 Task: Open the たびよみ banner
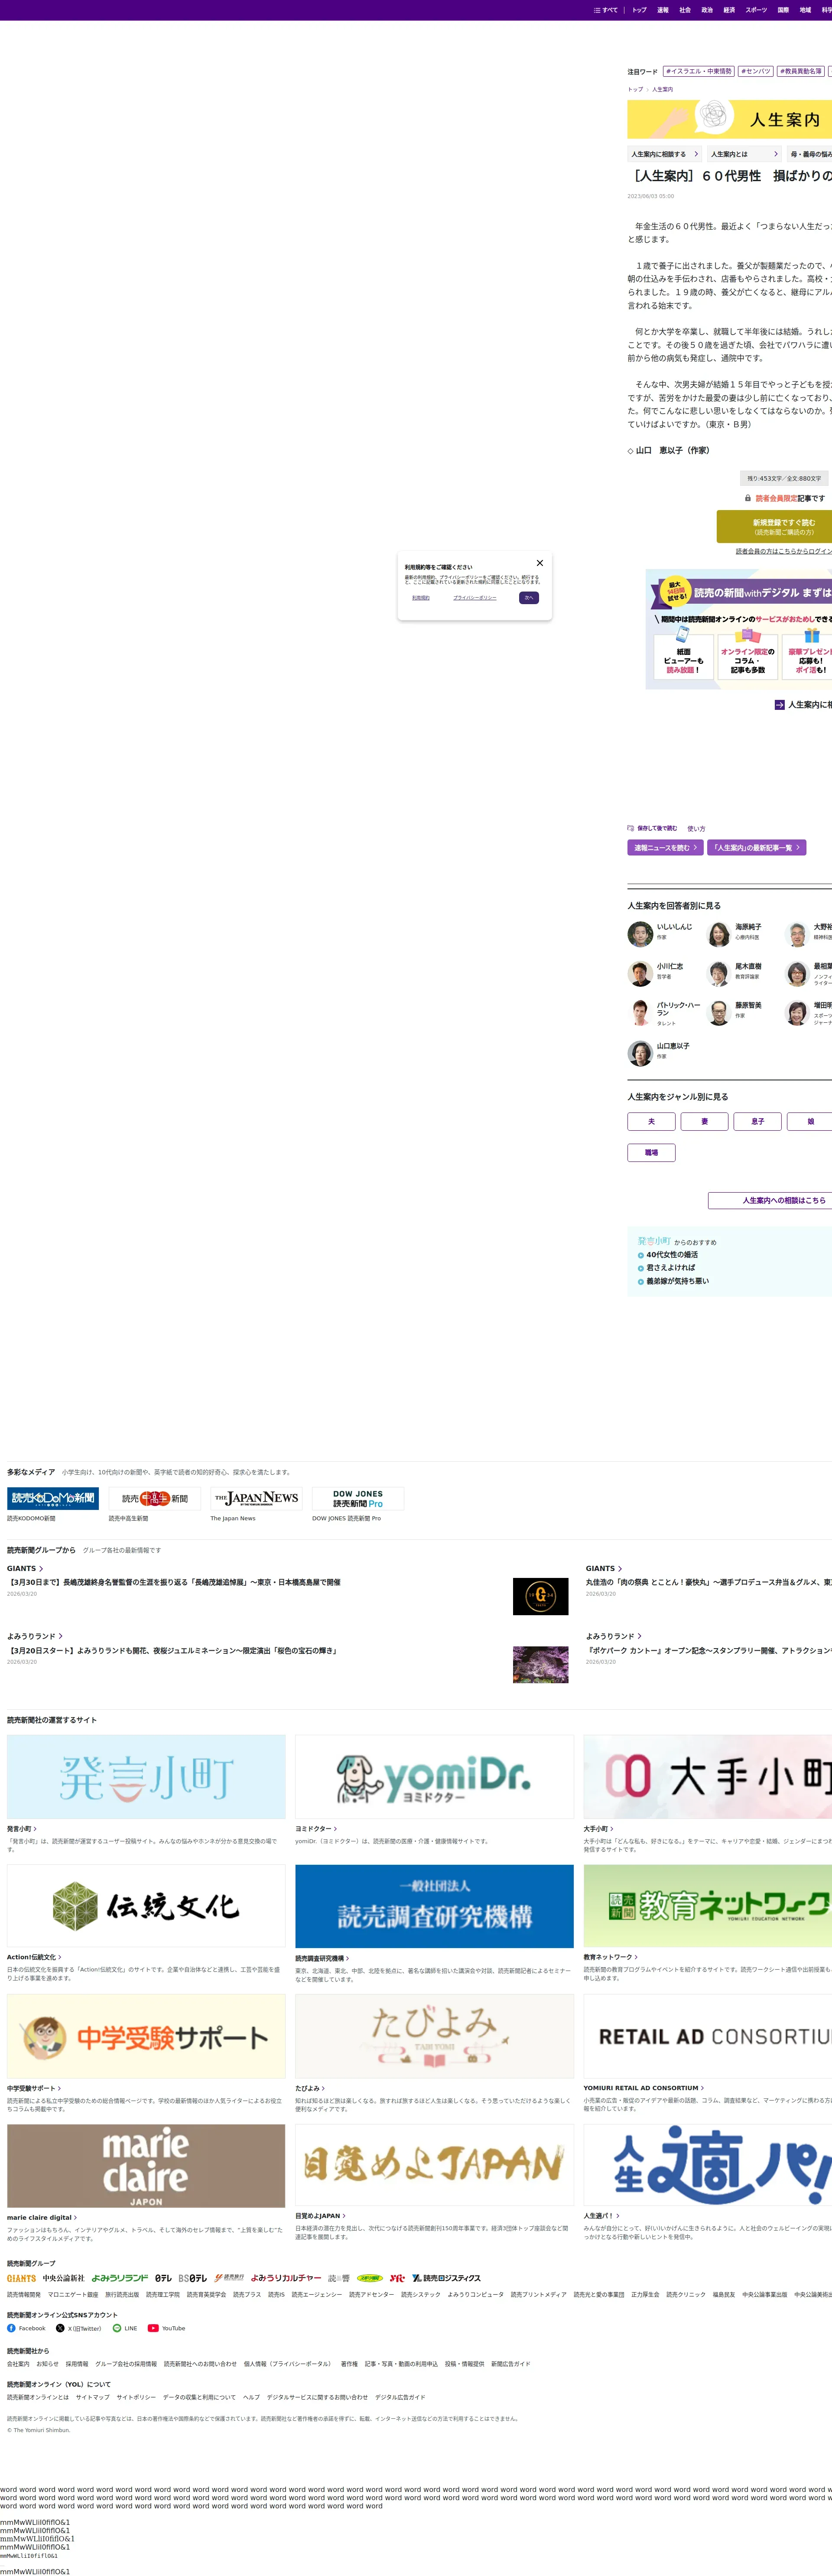pos(434,2037)
